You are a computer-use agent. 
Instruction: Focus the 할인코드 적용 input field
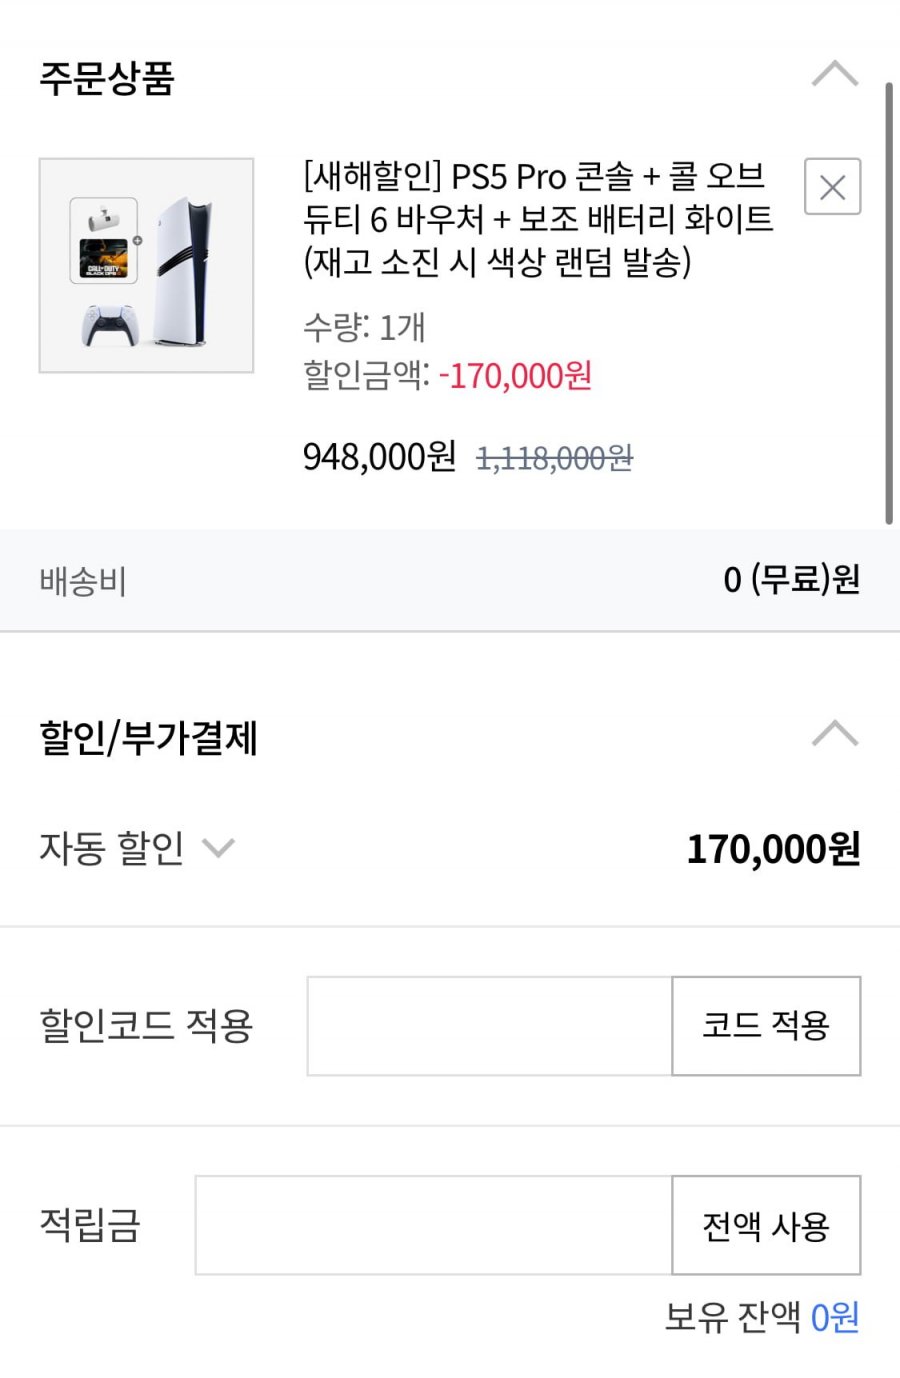(x=489, y=1026)
